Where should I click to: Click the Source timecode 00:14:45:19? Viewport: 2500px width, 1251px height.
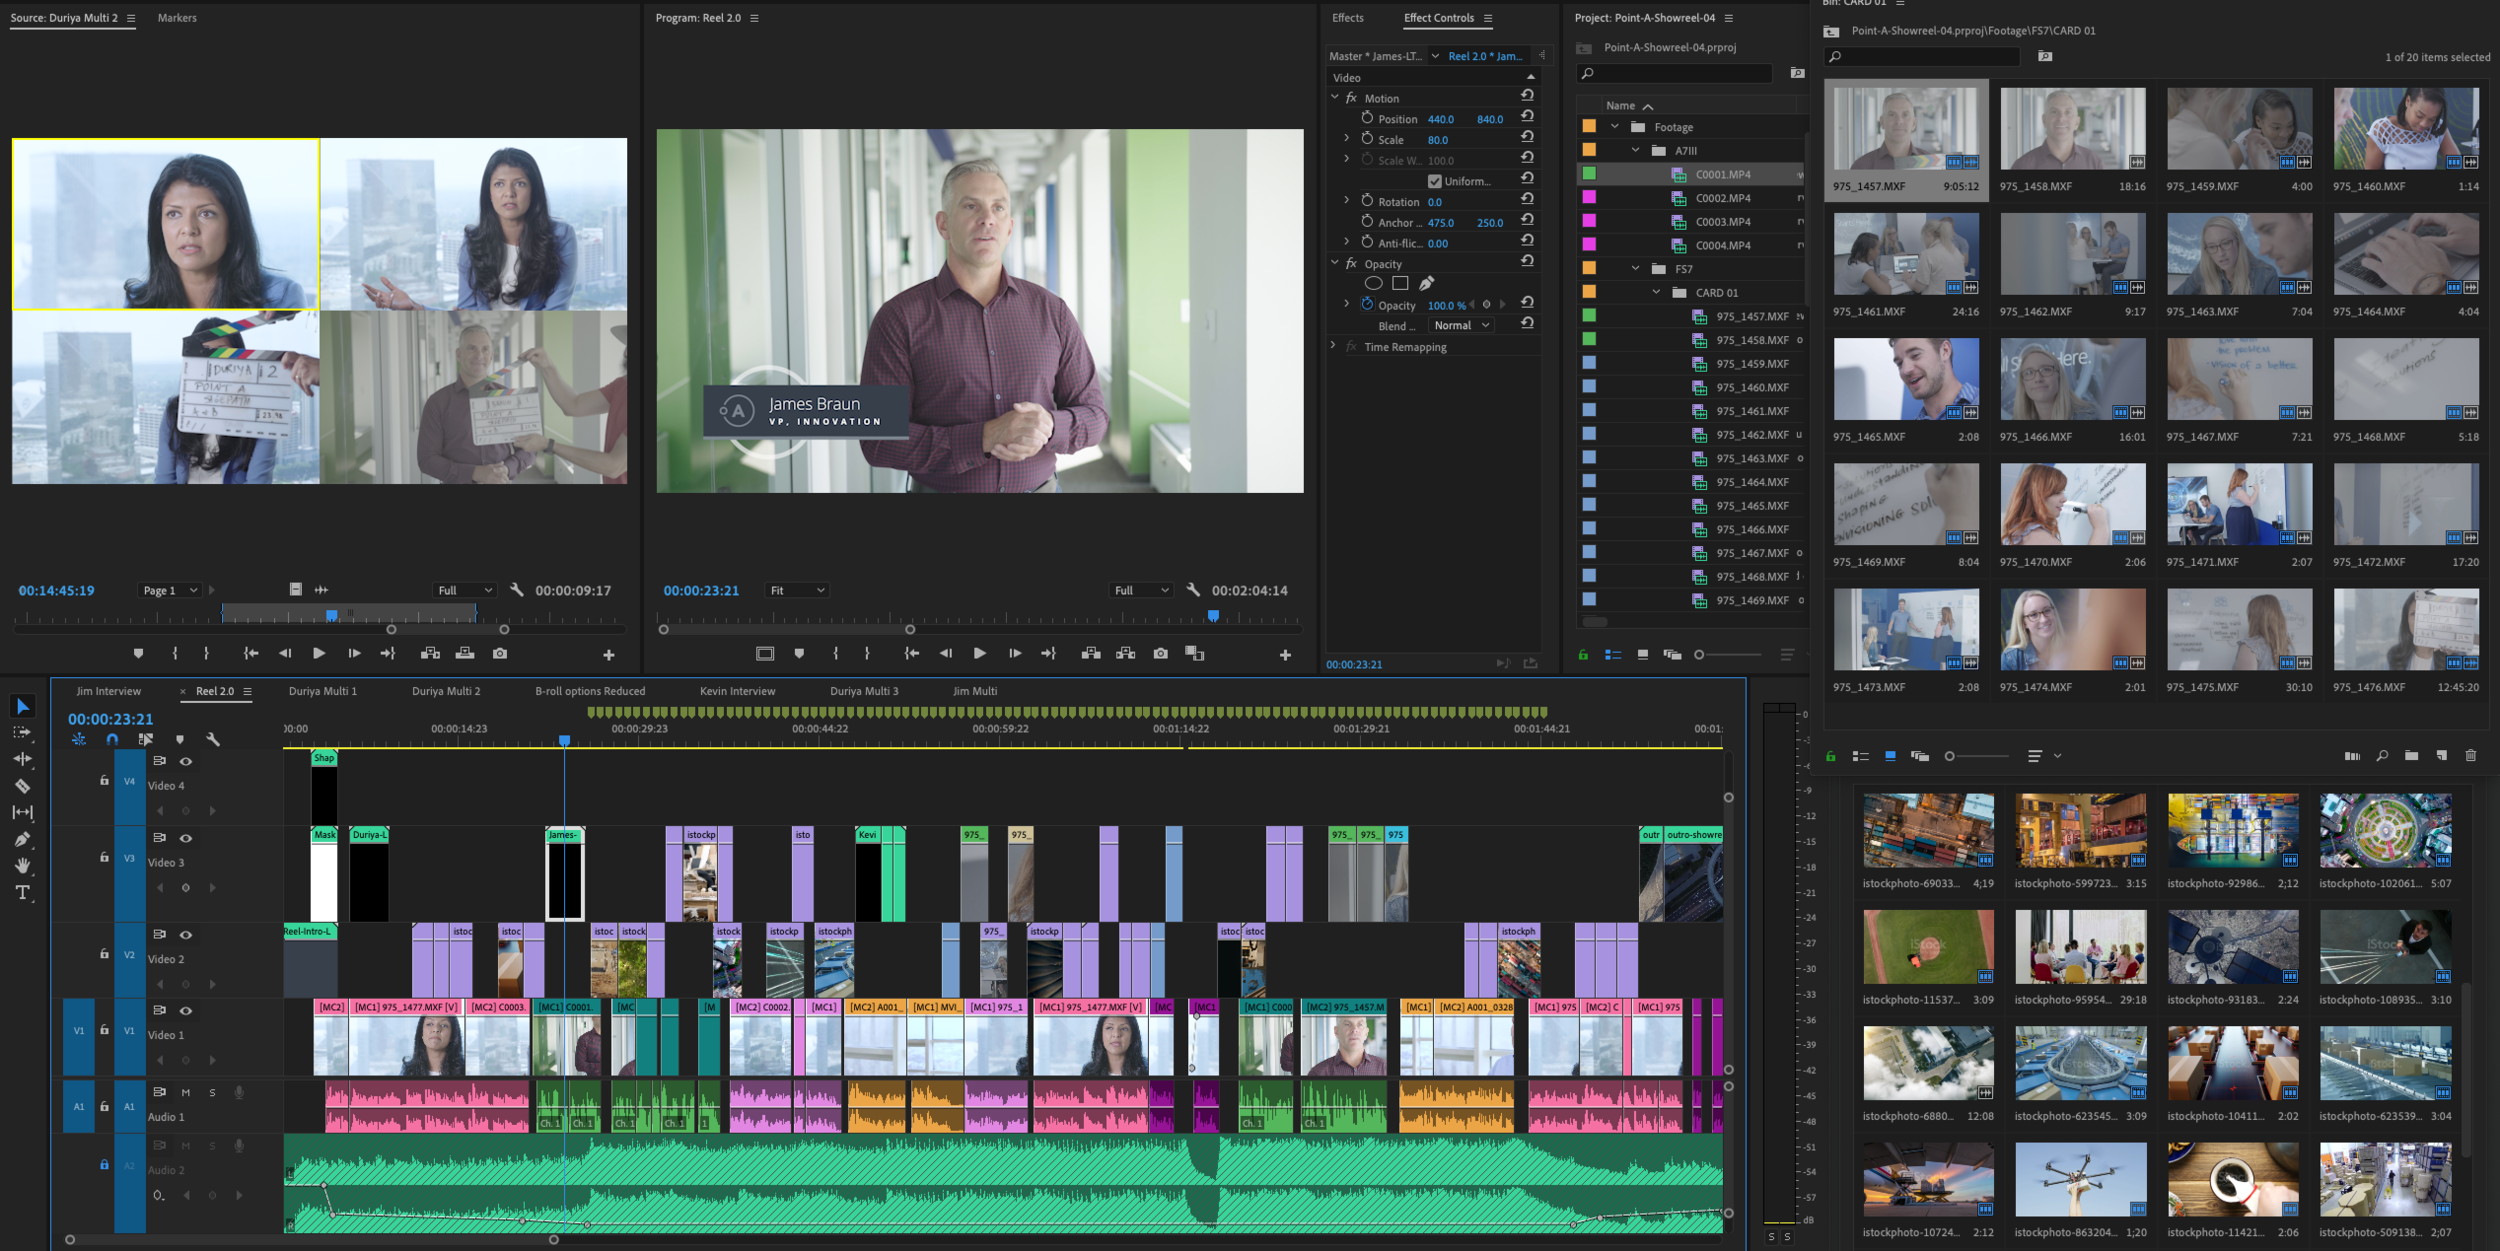point(57,591)
